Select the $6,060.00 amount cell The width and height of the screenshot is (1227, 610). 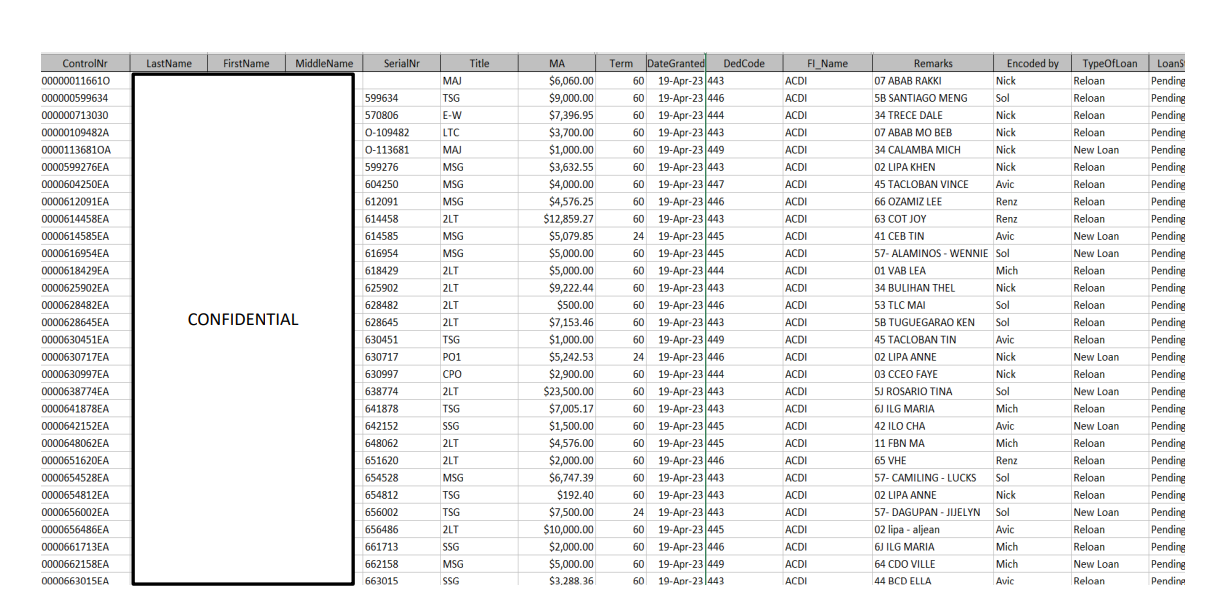tap(557, 81)
